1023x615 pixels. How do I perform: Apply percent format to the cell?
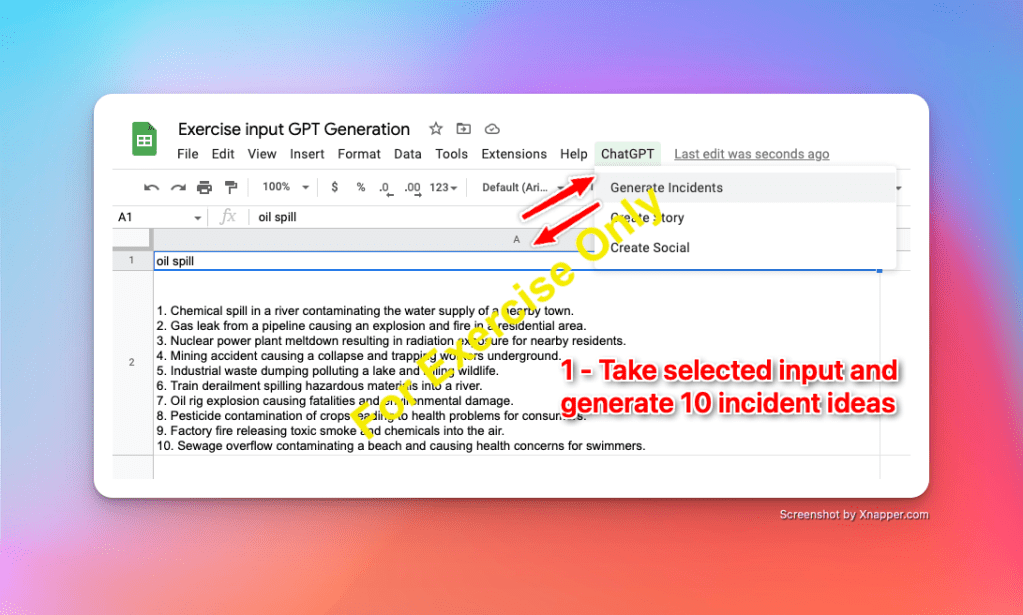pos(360,187)
